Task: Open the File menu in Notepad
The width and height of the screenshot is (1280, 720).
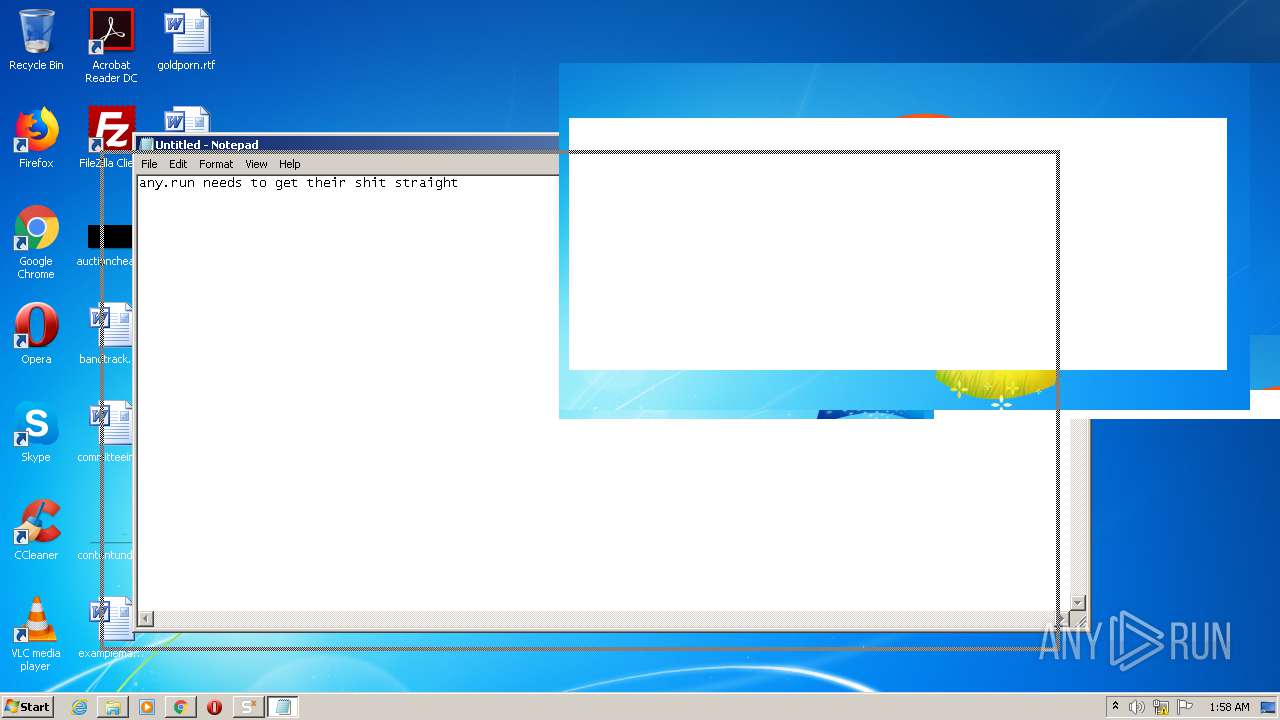Action: pyautogui.click(x=149, y=164)
